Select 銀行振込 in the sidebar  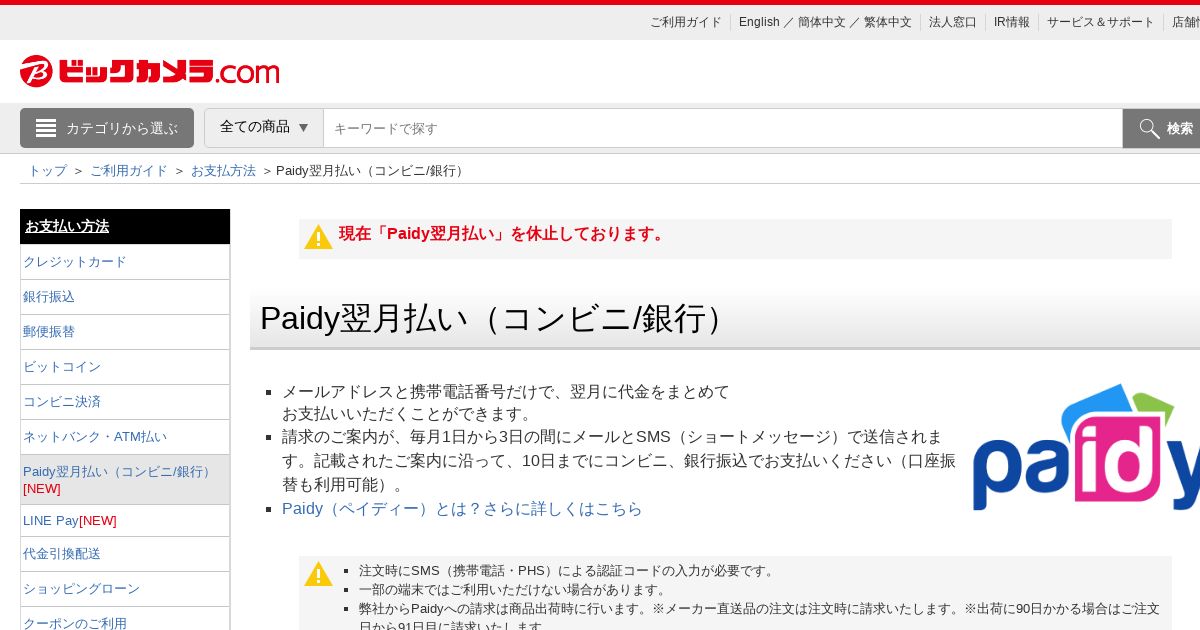(125, 297)
